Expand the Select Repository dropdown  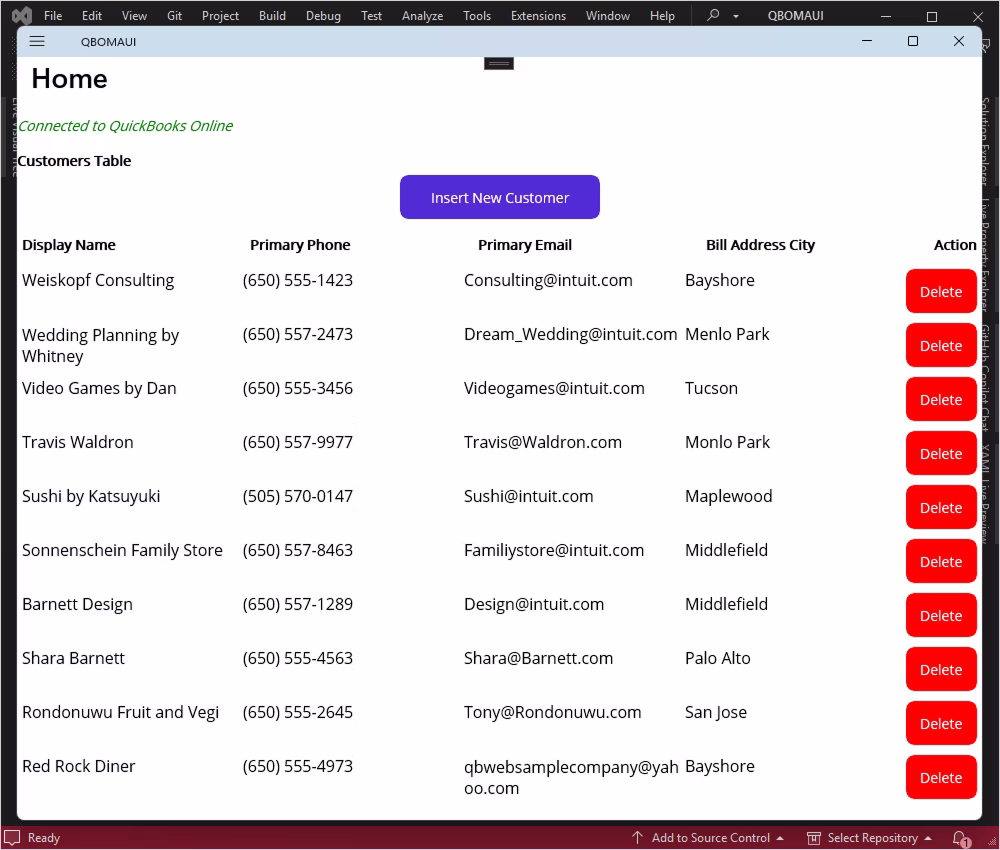[x=928, y=838]
